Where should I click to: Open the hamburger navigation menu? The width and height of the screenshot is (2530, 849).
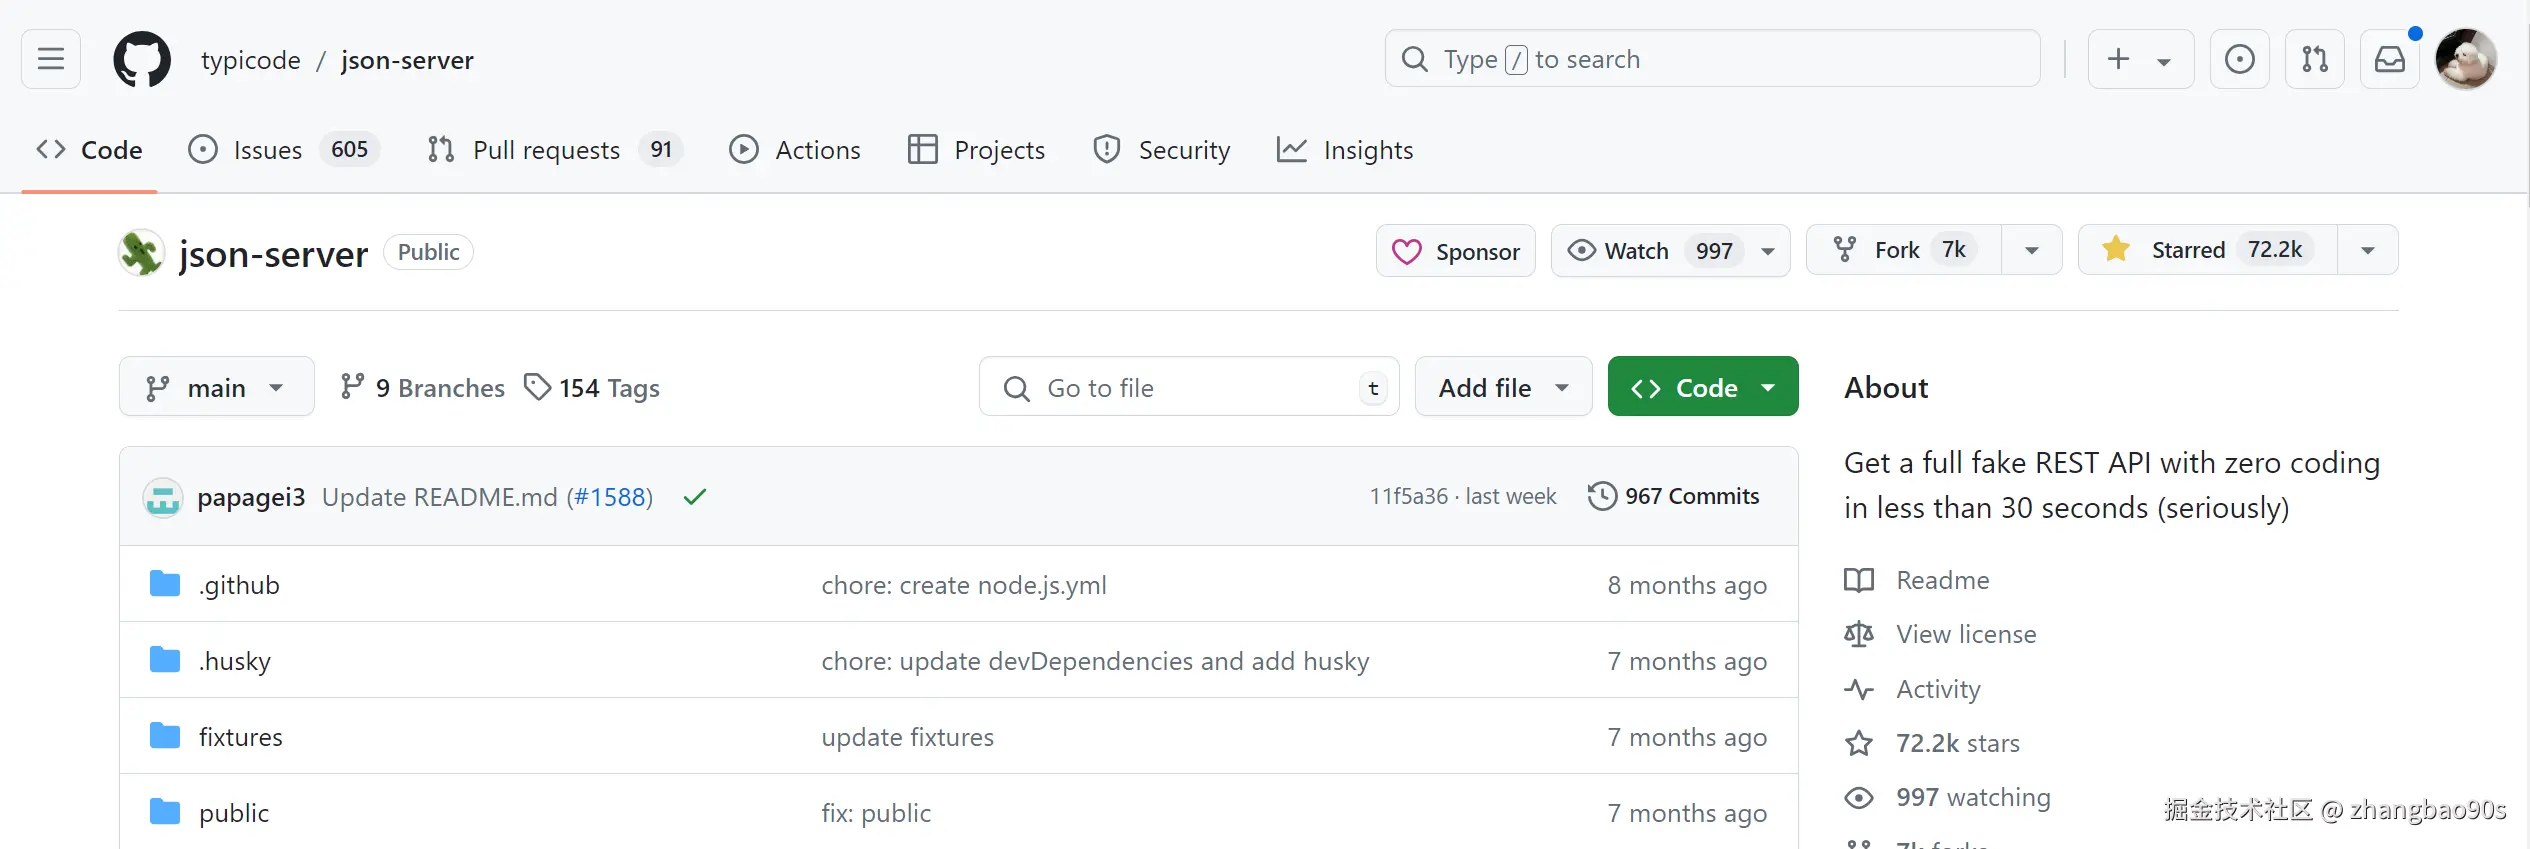click(x=50, y=60)
